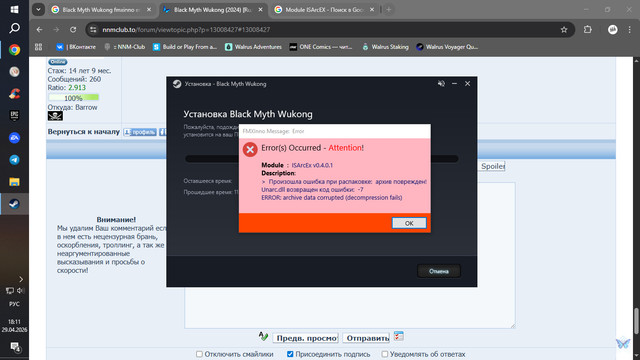640x360 pixels.
Task: Click OK in the FMXInno error dialog
Action: coord(409,223)
